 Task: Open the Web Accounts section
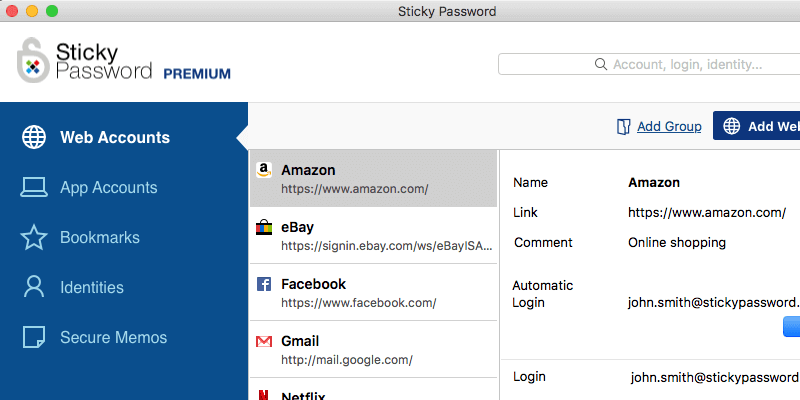pyautogui.click(x=114, y=138)
